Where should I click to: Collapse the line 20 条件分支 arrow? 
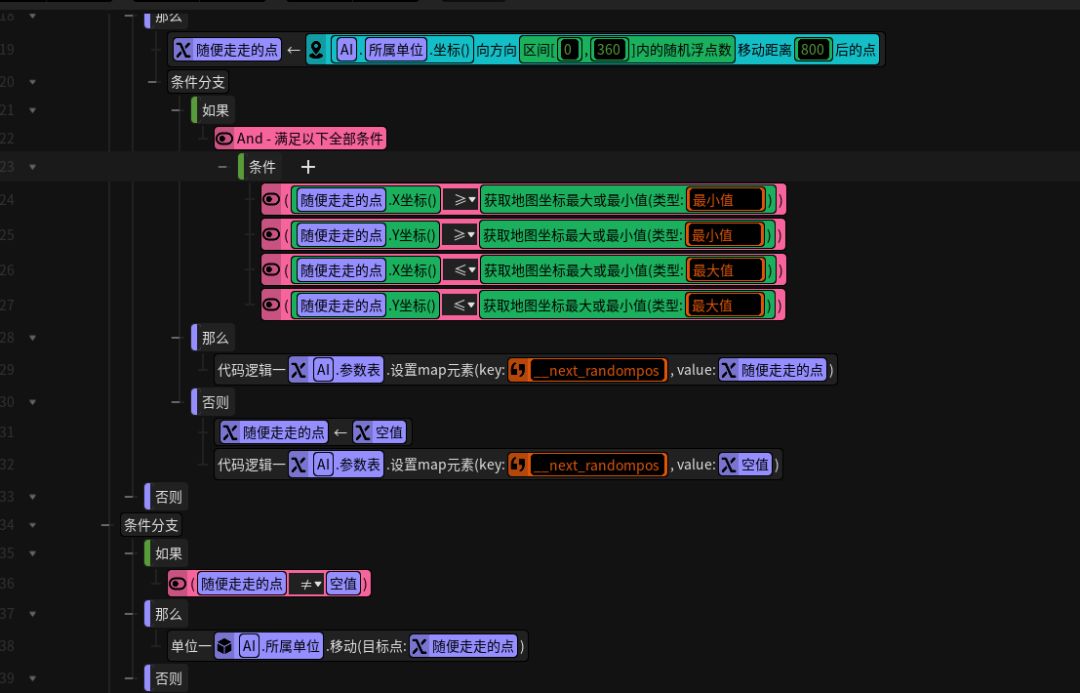coord(32,82)
